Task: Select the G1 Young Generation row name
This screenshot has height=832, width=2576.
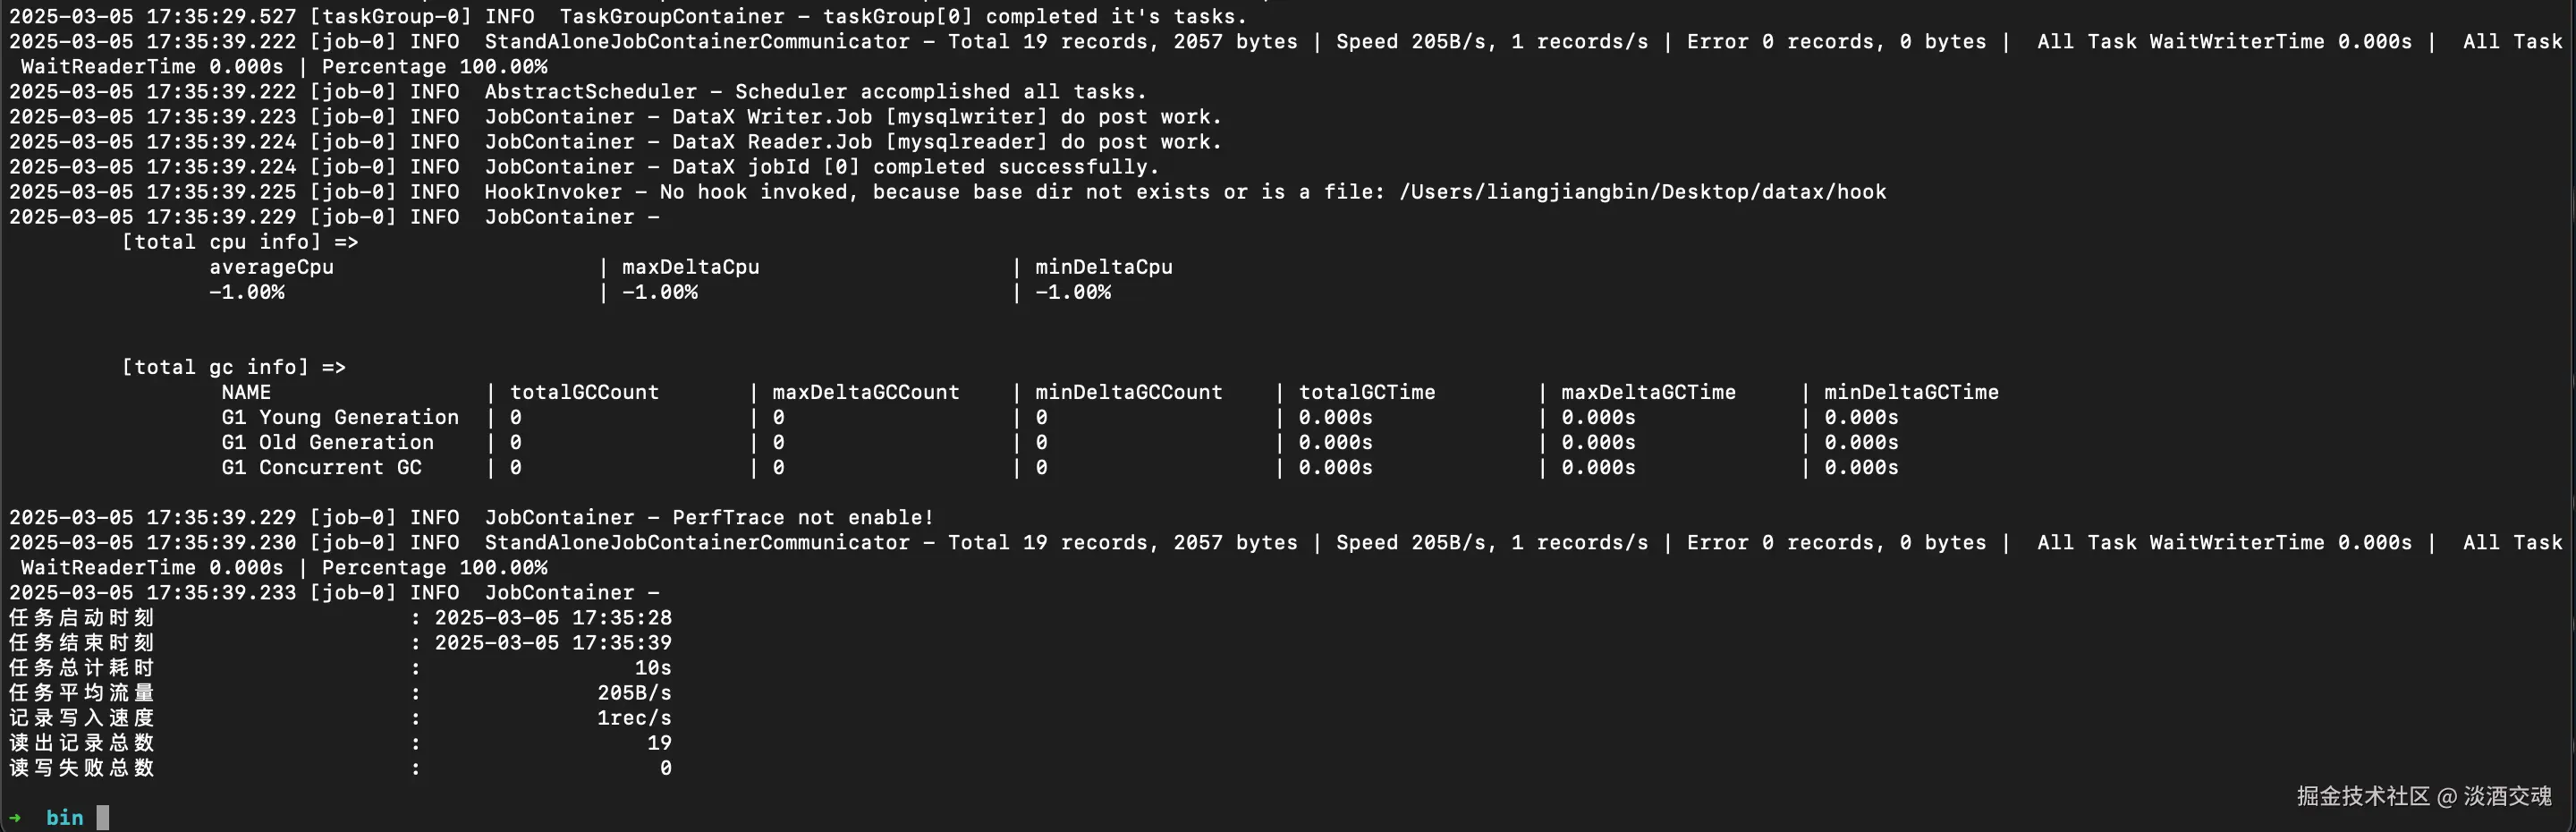Action: (340, 417)
